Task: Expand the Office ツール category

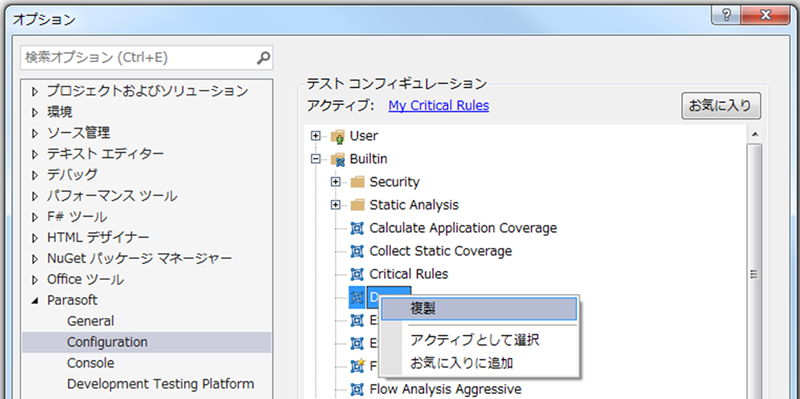Action: (35, 280)
